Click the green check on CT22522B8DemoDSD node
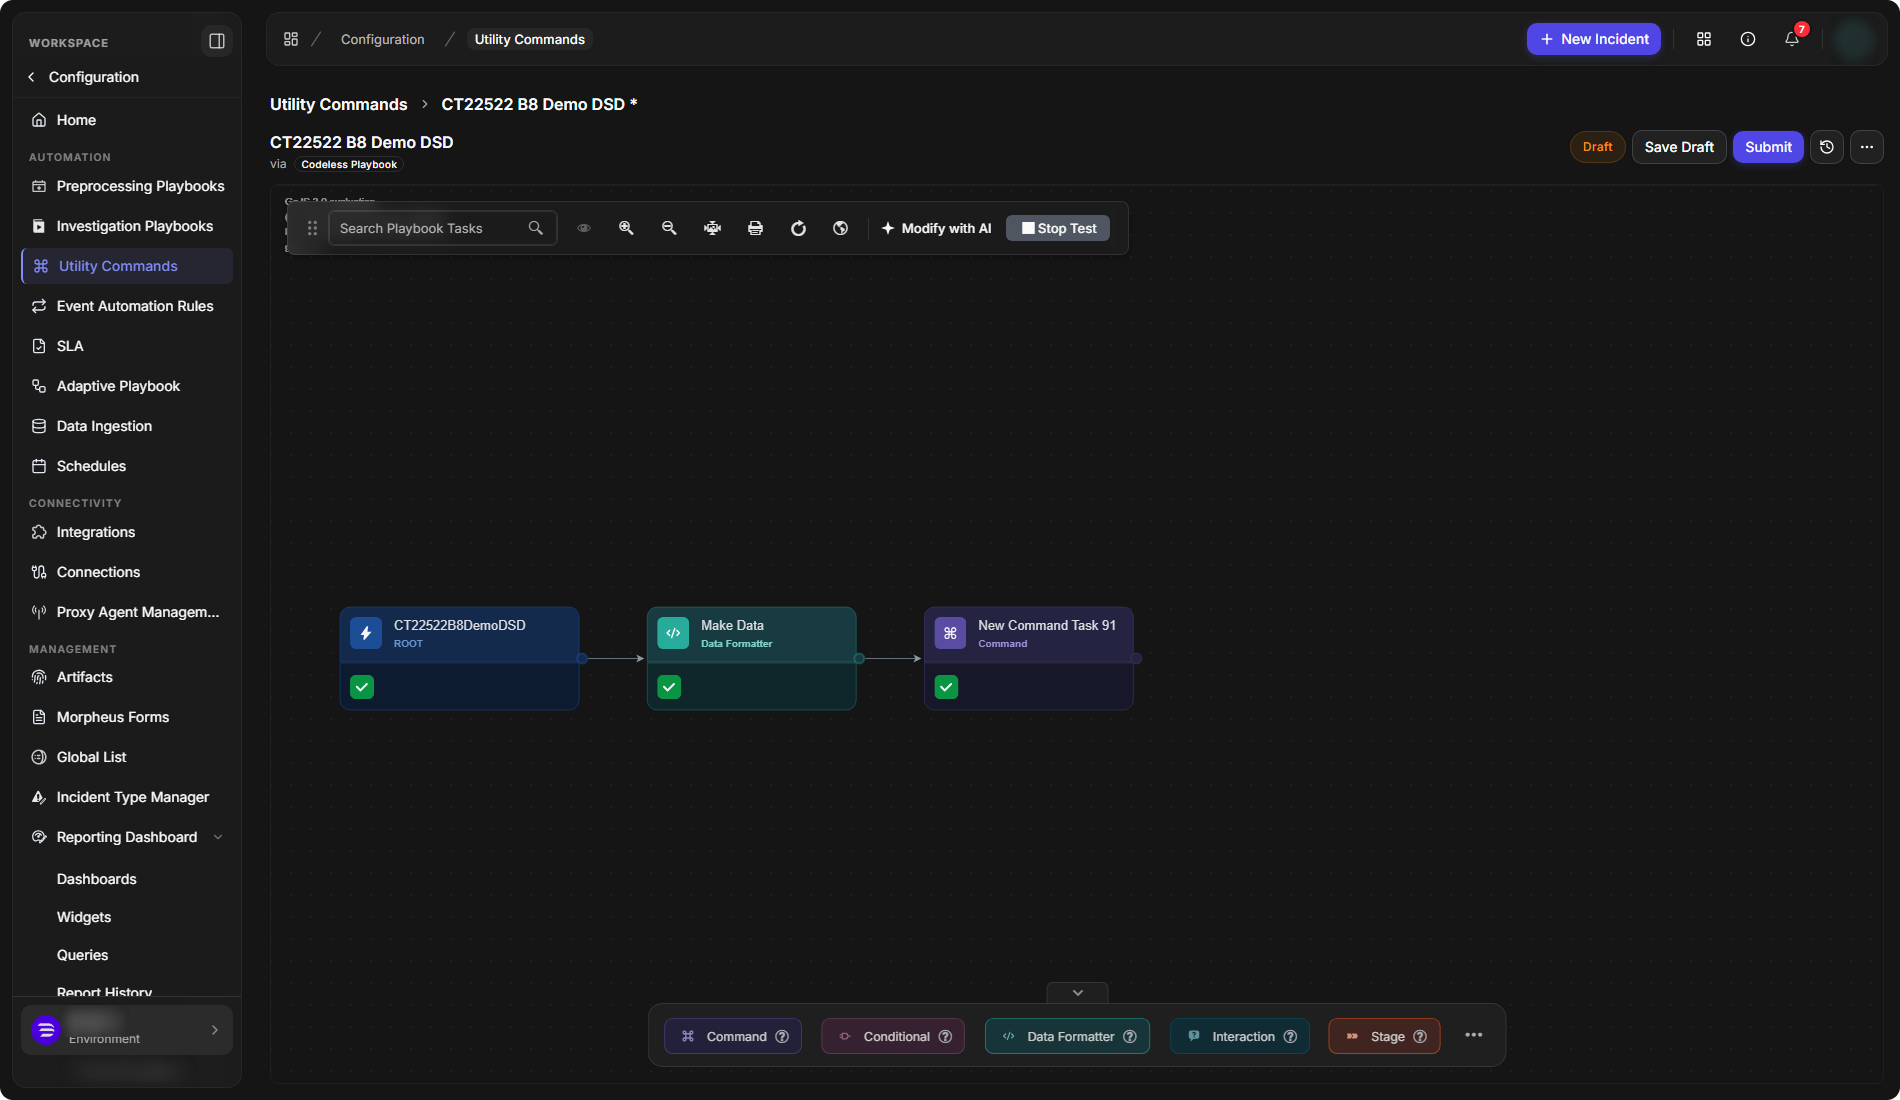 pyautogui.click(x=362, y=687)
